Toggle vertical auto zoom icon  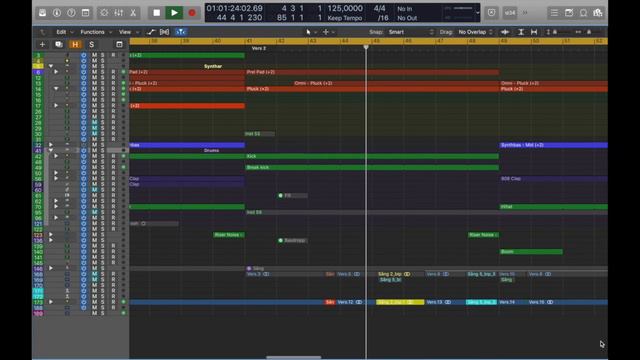tap(521, 32)
